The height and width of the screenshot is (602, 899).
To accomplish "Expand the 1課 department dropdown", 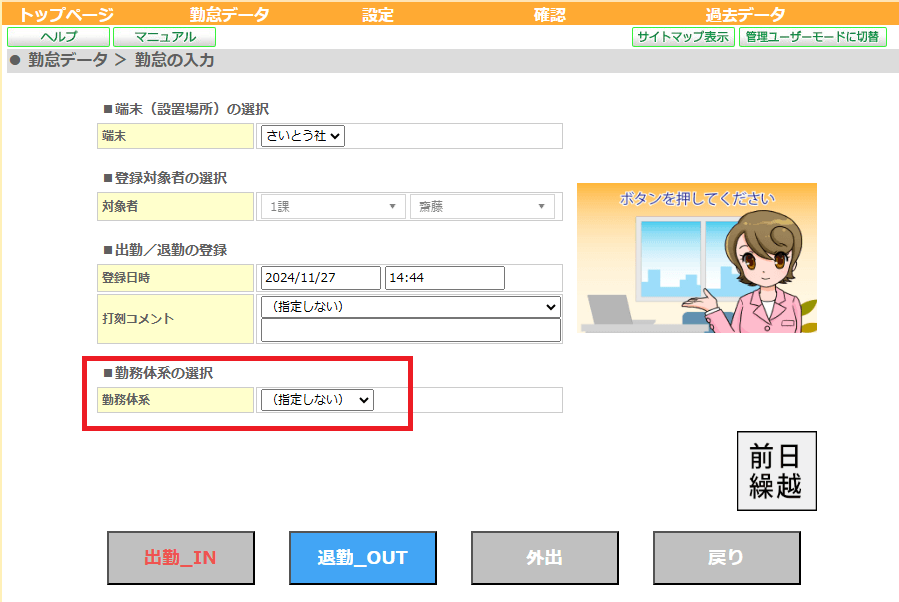I will point(333,206).
